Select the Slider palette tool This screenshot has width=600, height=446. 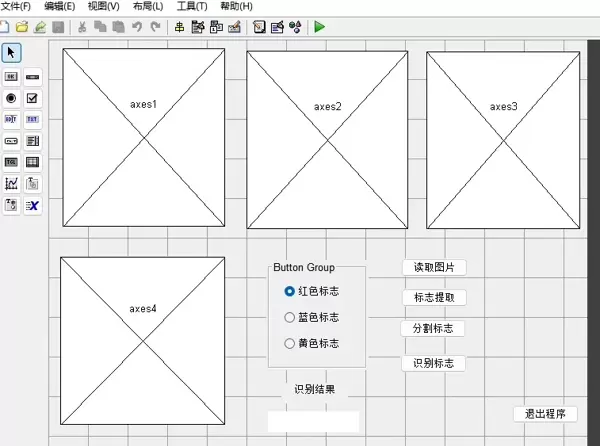pyautogui.click(x=32, y=76)
